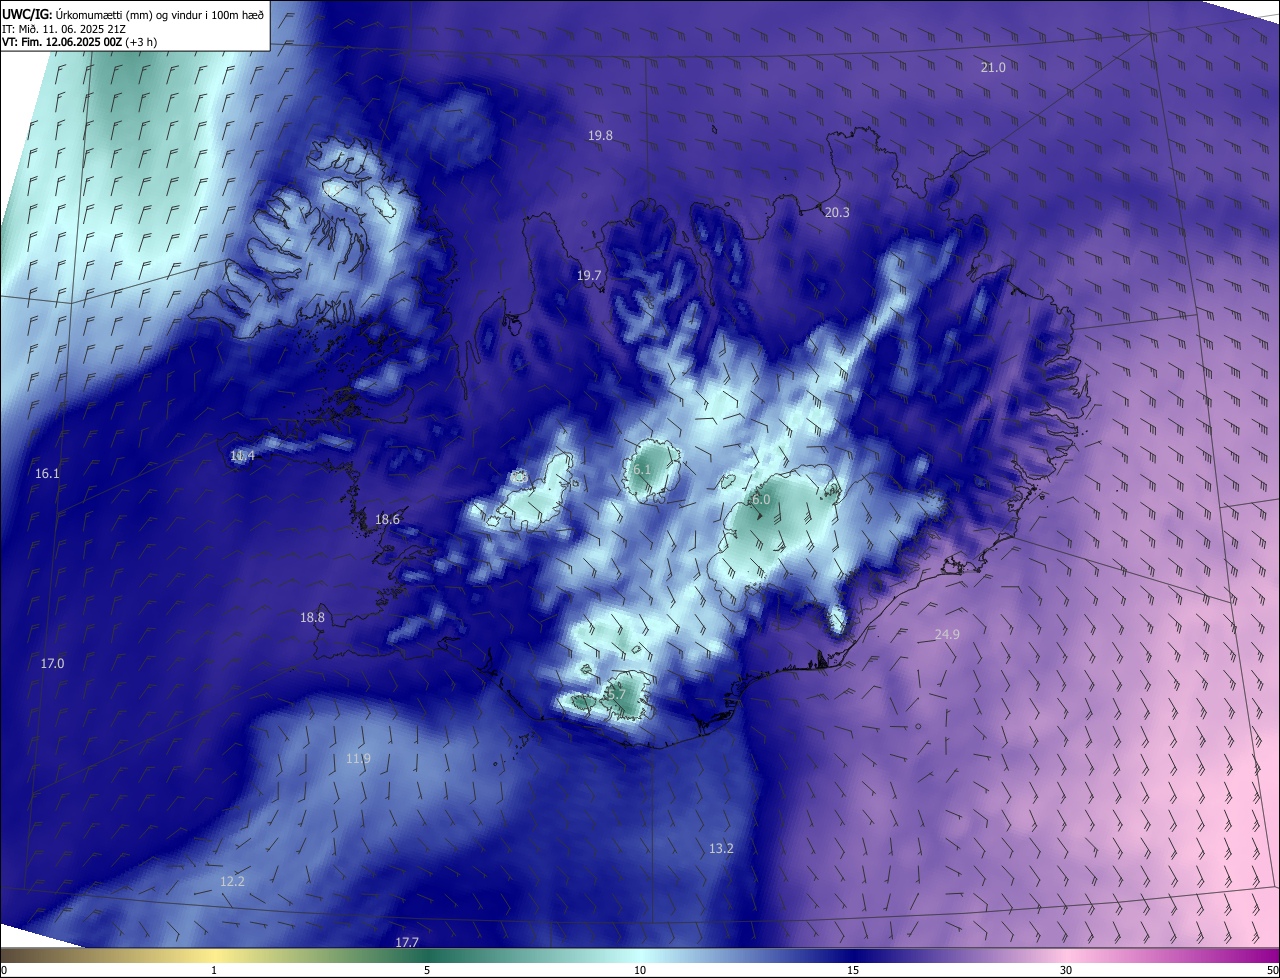The image size is (1280, 978).
Task: Click the map value 11.9
Action: [x=358, y=759]
